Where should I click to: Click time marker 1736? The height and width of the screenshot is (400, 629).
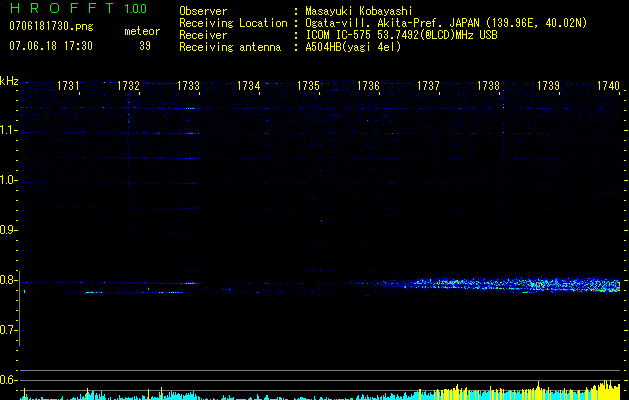click(x=368, y=86)
